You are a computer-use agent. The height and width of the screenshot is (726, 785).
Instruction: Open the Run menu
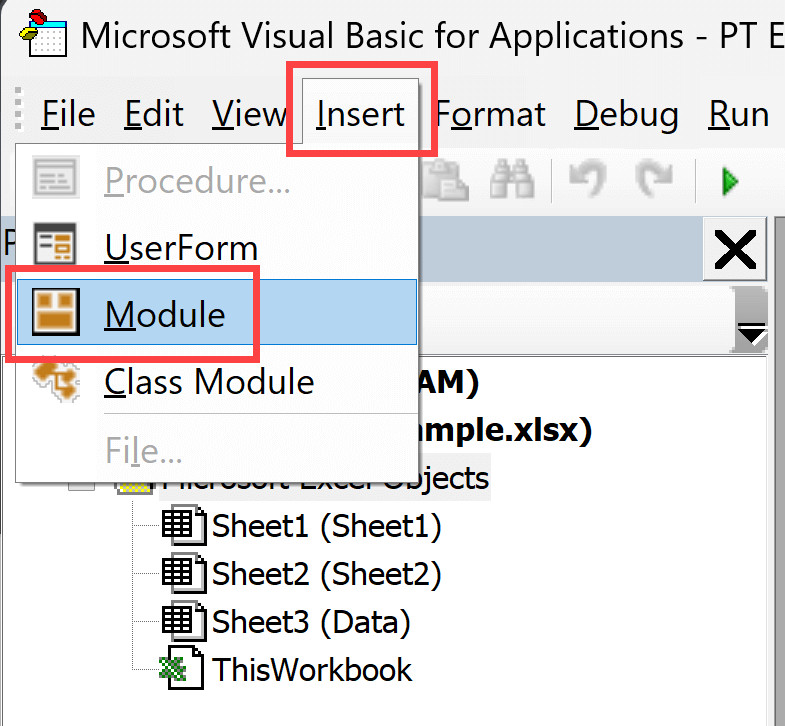click(738, 115)
